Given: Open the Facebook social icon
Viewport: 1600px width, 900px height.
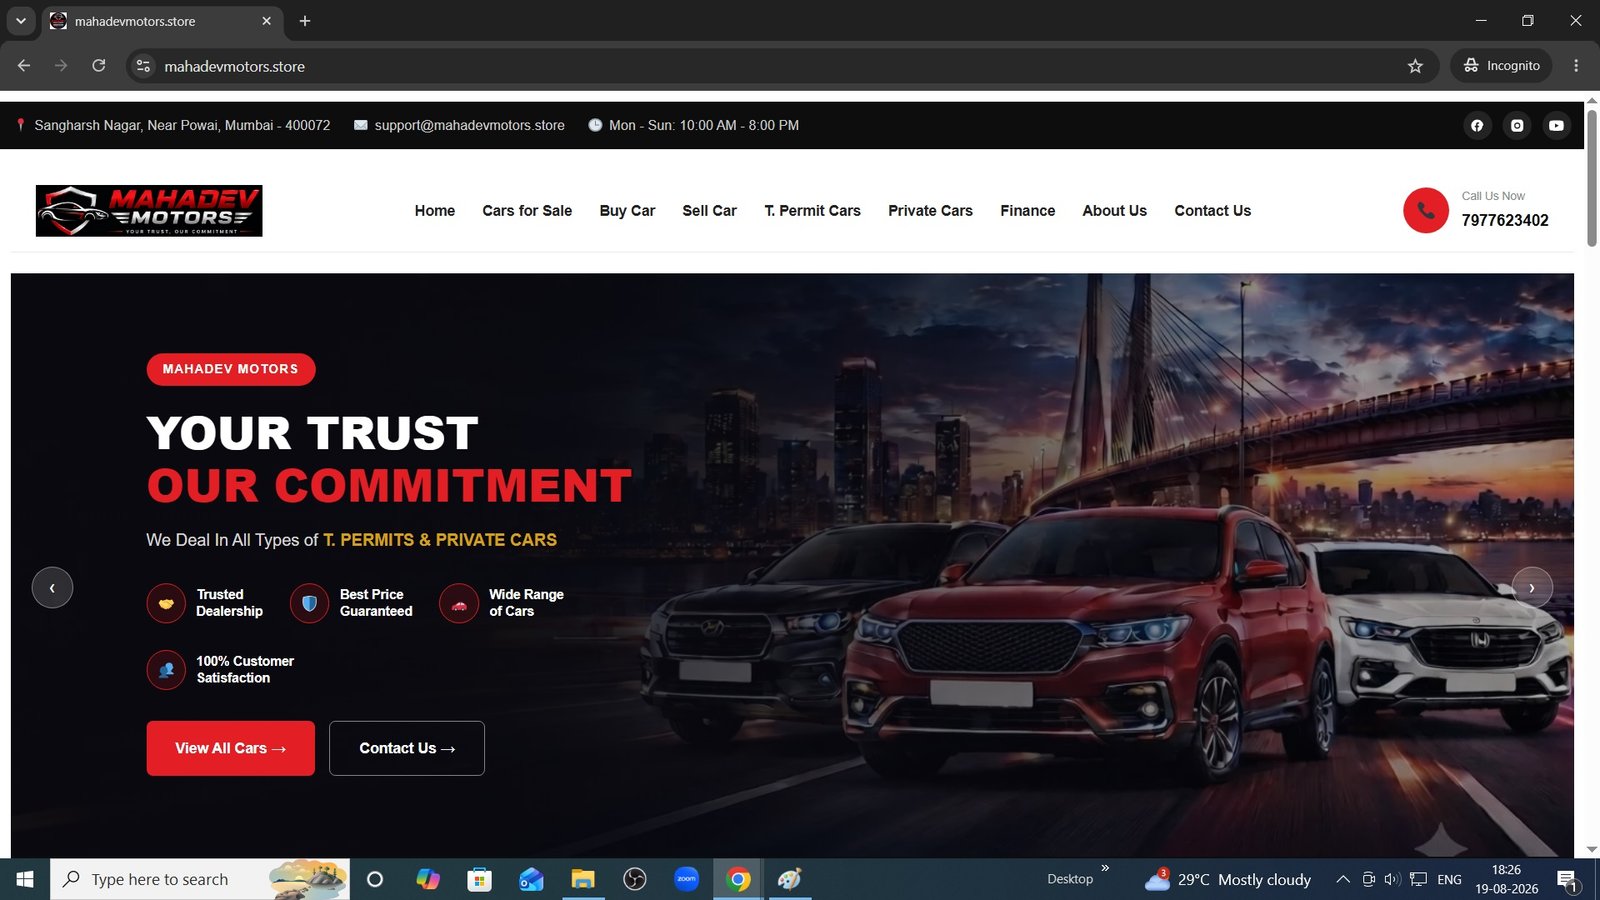Looking at the screenshot, I should (x=1477, y=125).
